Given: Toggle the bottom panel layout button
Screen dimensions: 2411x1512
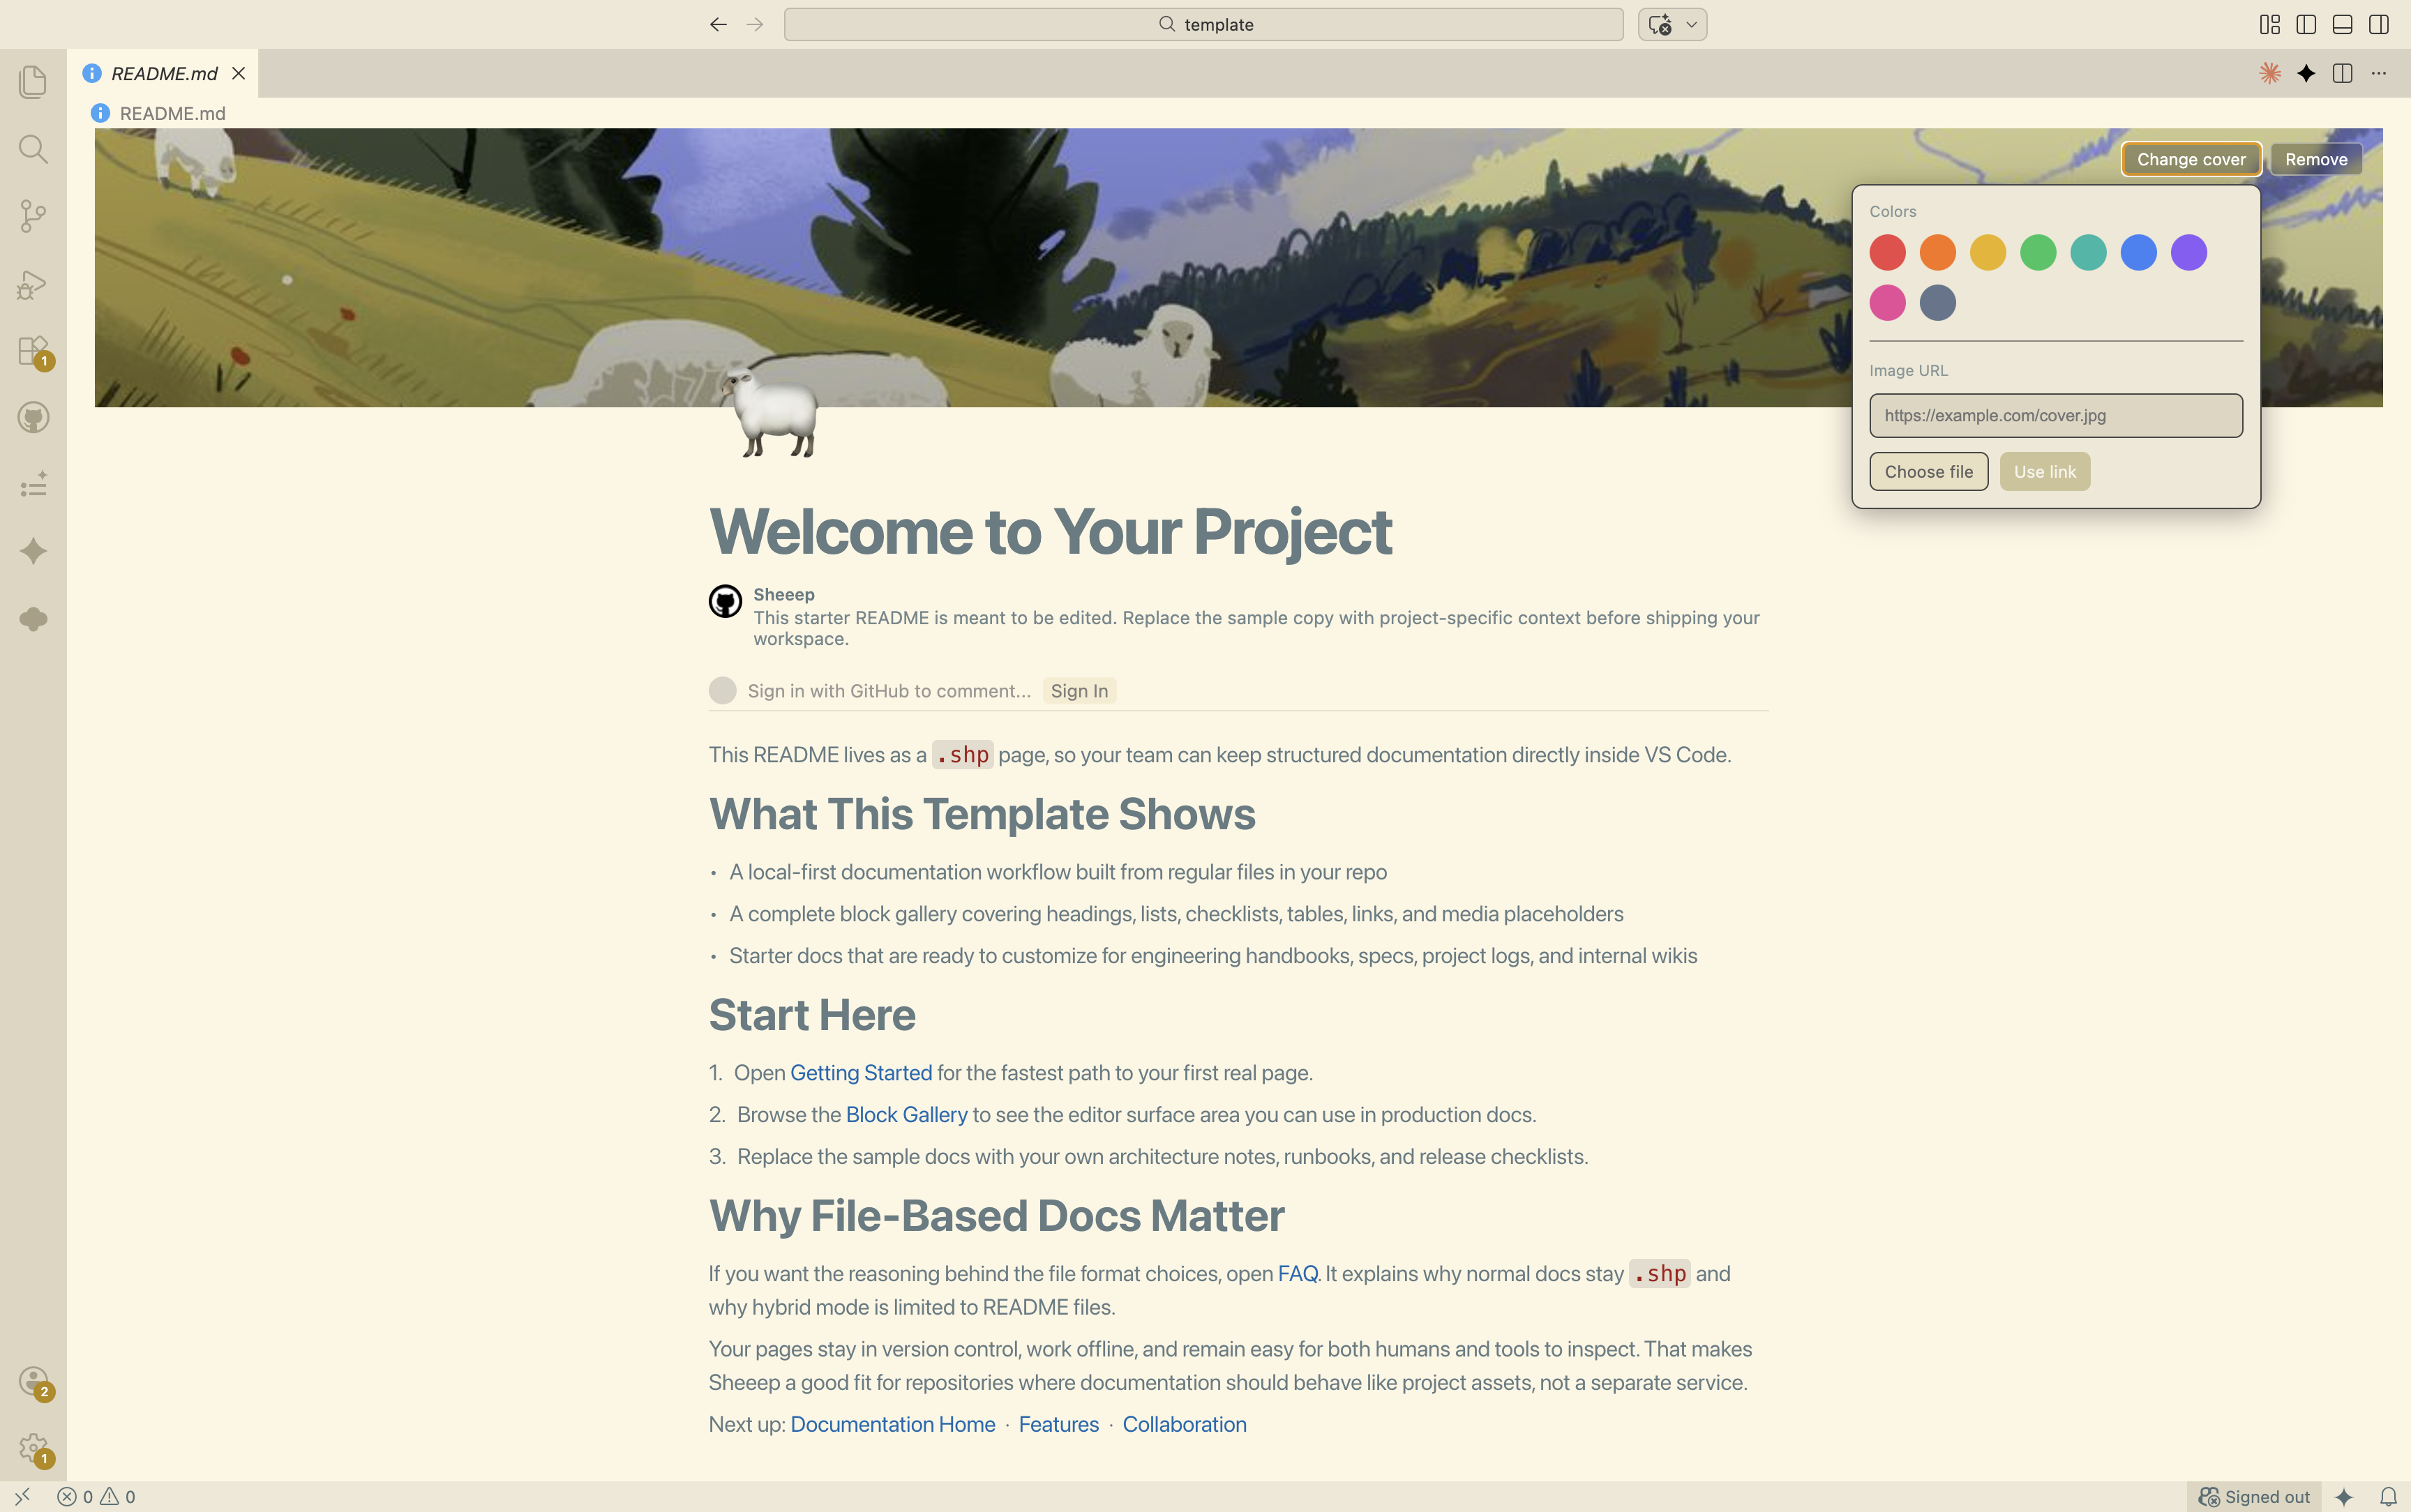Looking at the screenshot, I should click(x=2342, y=25).
